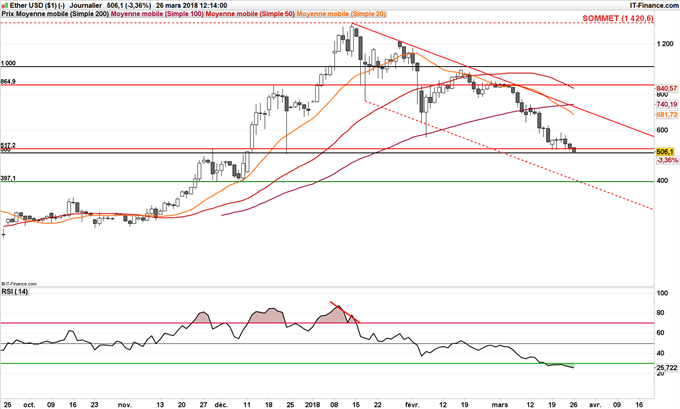Click the 1 000 horizontal level label

tap(8, 63)
